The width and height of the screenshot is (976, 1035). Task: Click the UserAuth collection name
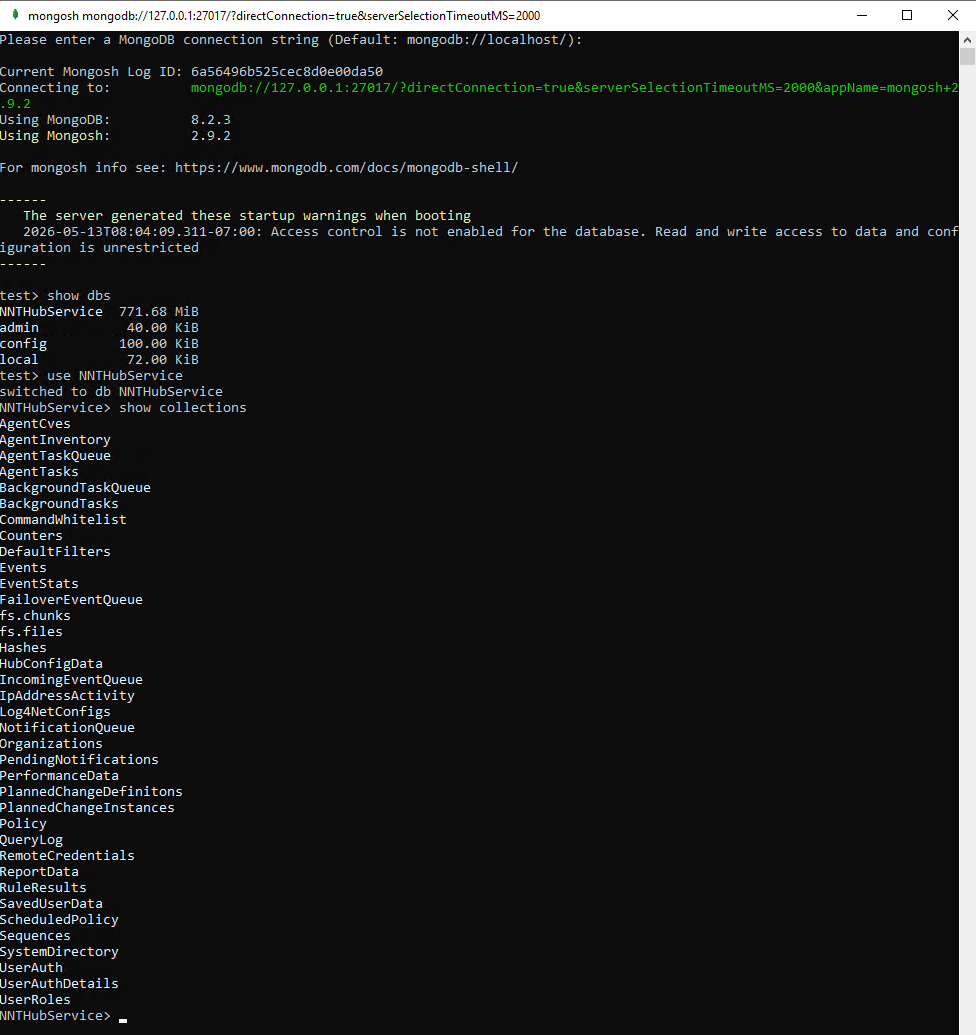31,968
